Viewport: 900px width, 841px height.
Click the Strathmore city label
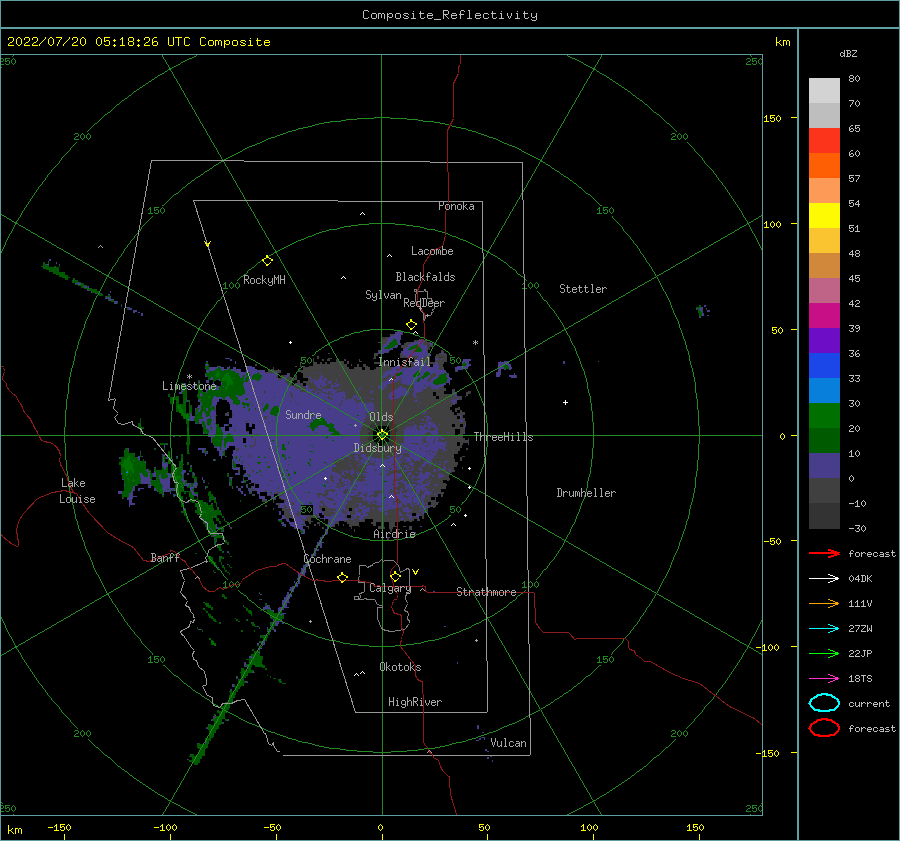pyautogui.click(x=486, y=592)
